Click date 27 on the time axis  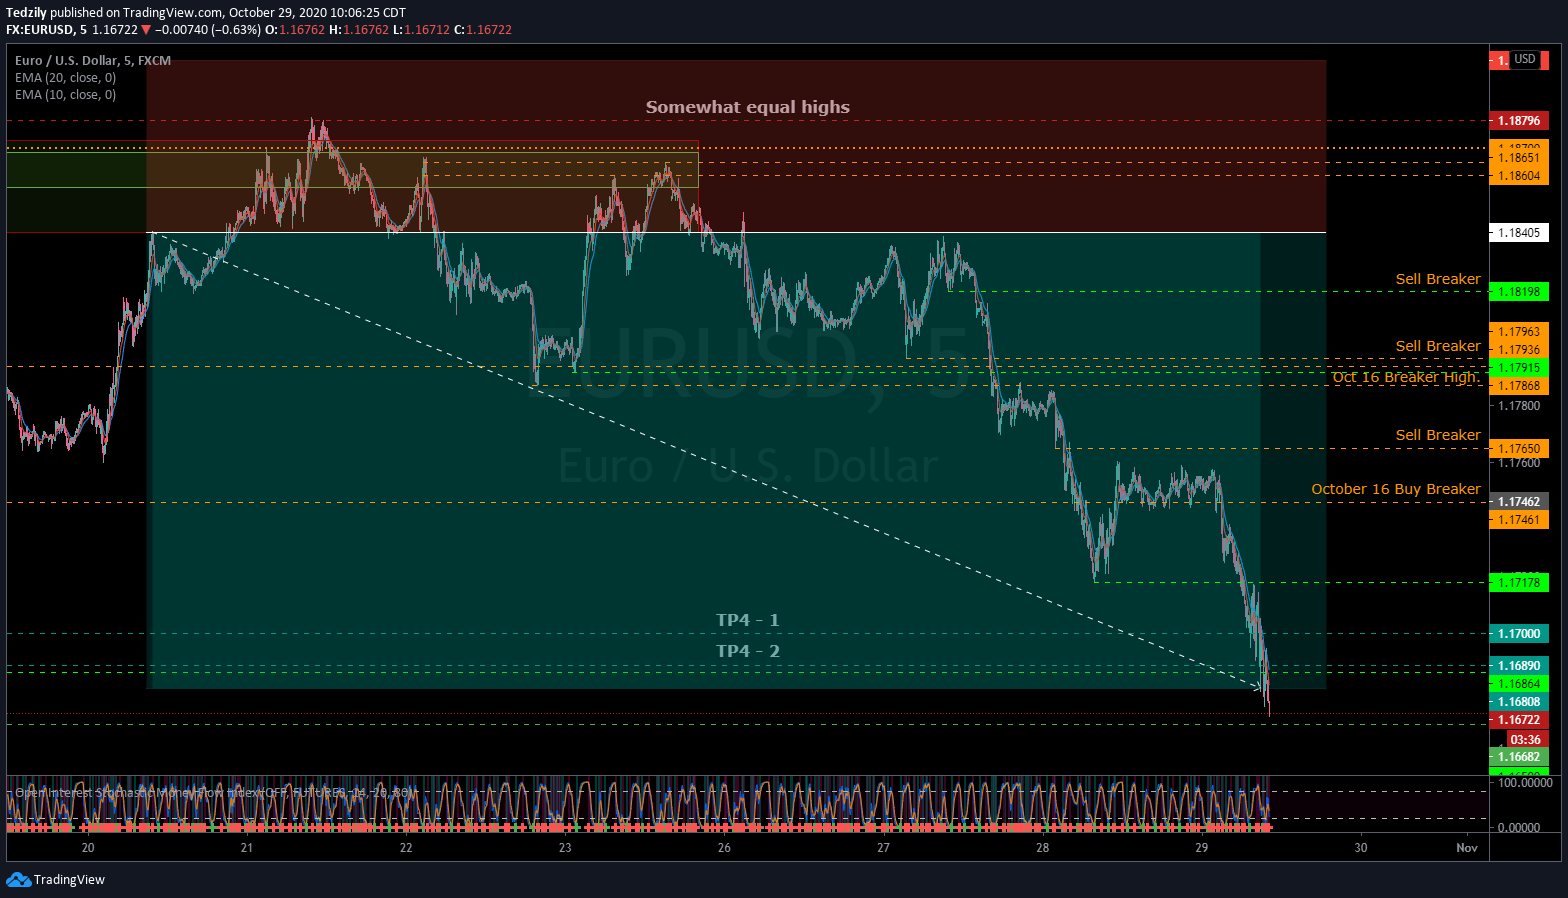pyautogui.click(x=883, y=848)
